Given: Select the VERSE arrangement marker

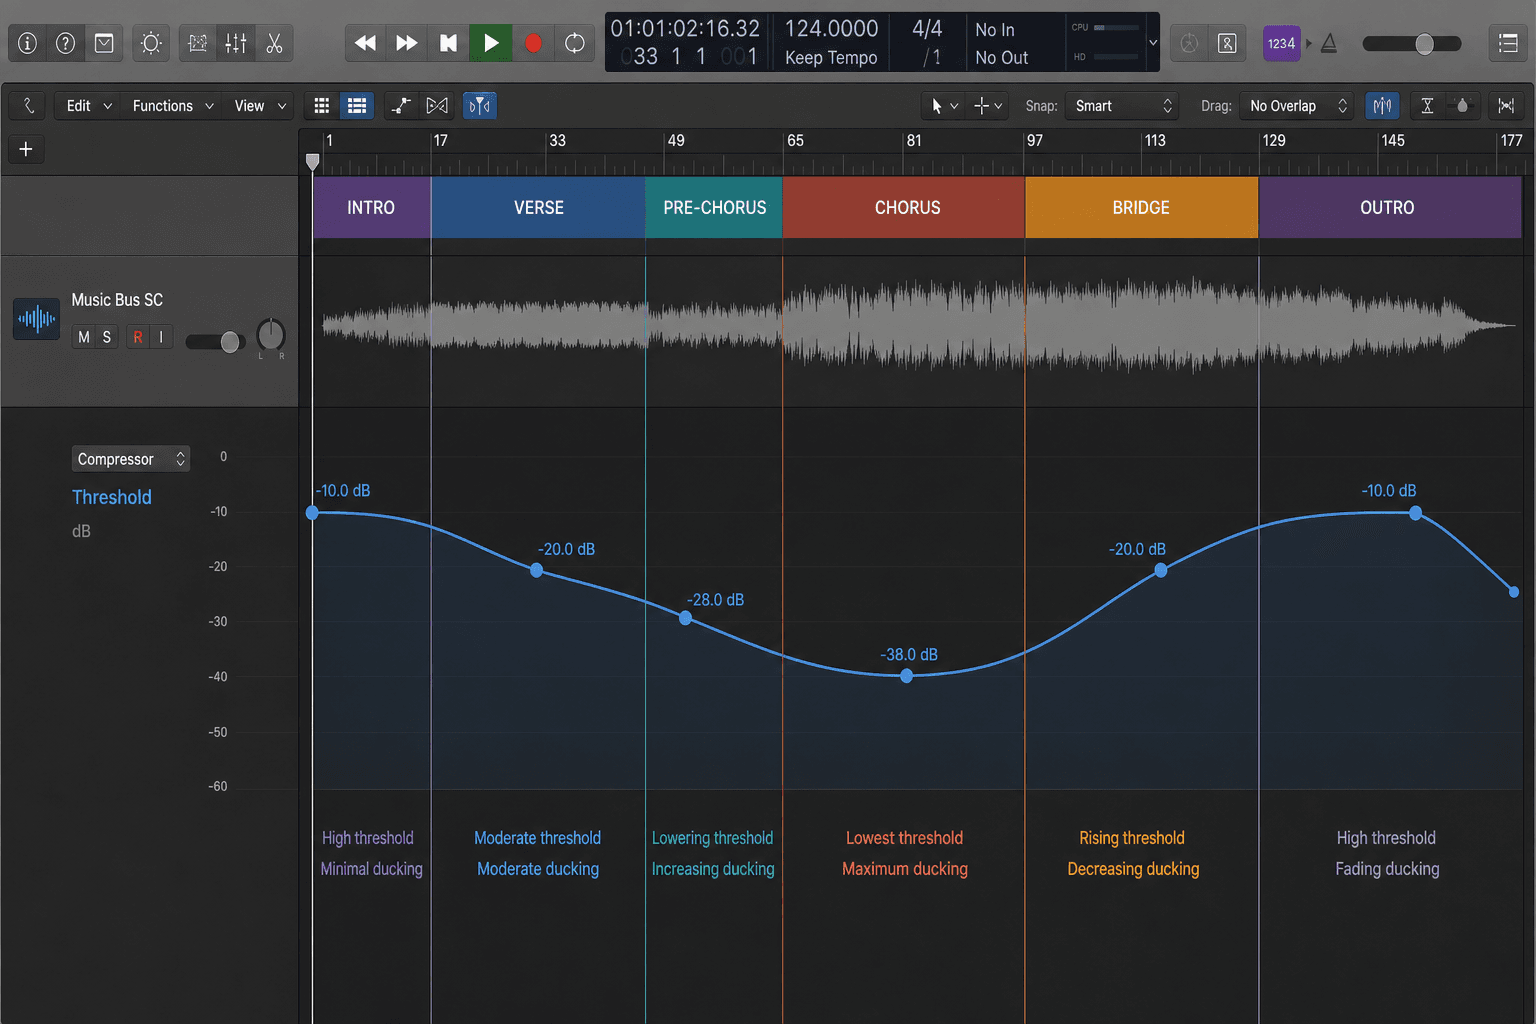Looking at the screenshot, I should [538, 208].
